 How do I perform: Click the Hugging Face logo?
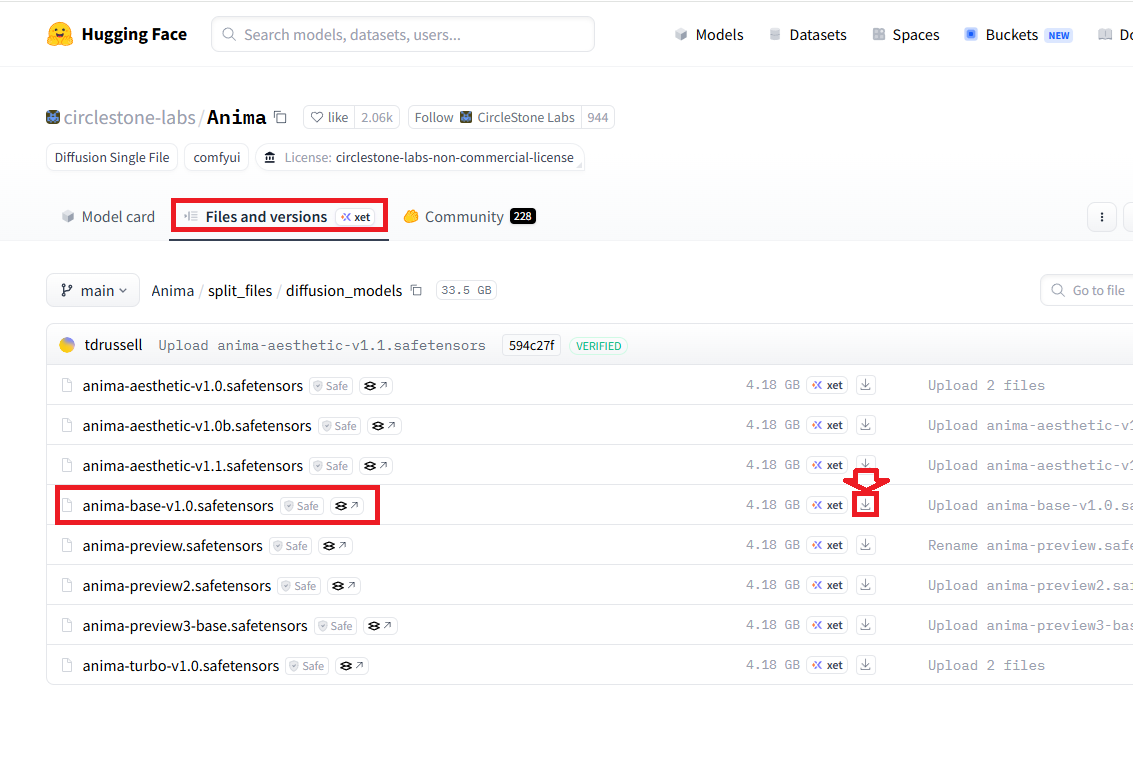click(x=116, y=34)
